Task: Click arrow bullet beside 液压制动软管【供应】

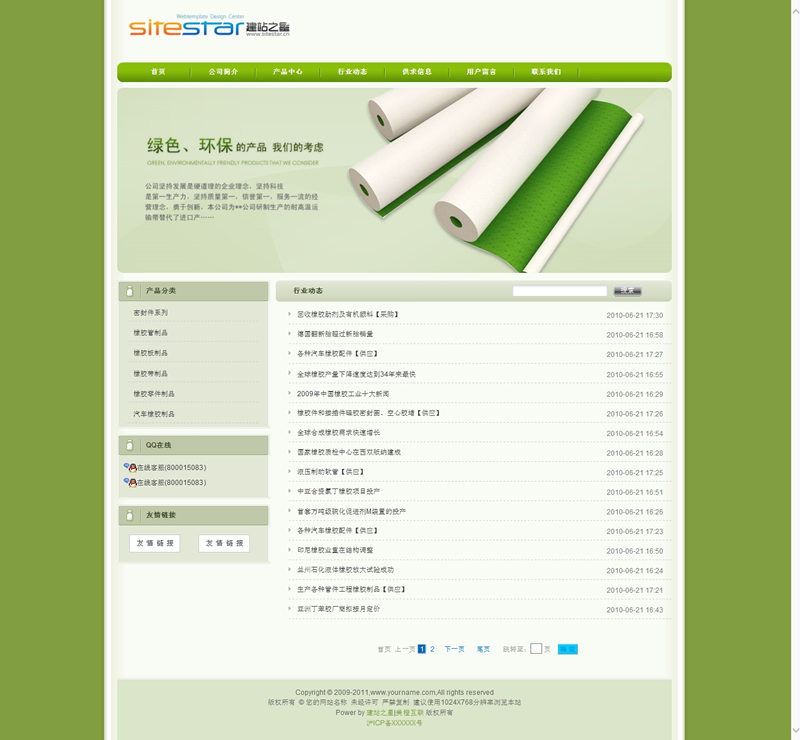Action: [290, 472]
